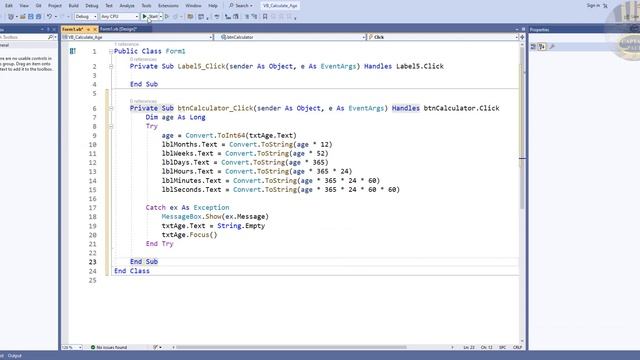Click the Toolbox search magnifier icon
The image size is (640, 360).
click(51, 37)
